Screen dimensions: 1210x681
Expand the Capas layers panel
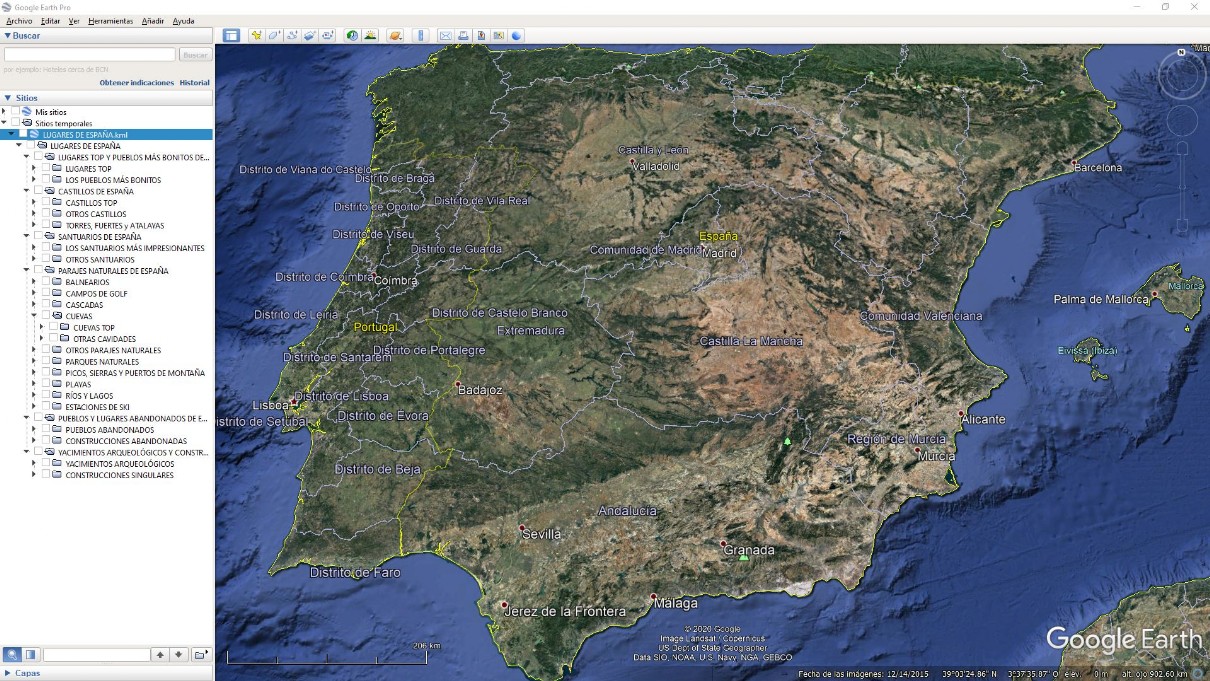coord(8,673)
